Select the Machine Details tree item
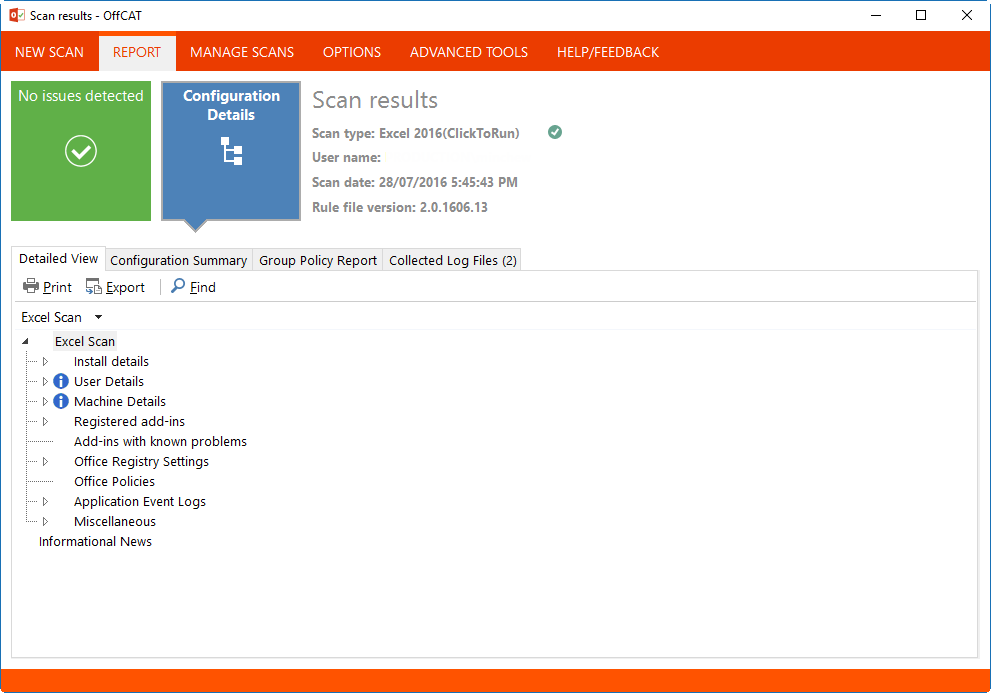The width and height of the screenshot is (991, 693). (120, 402)
